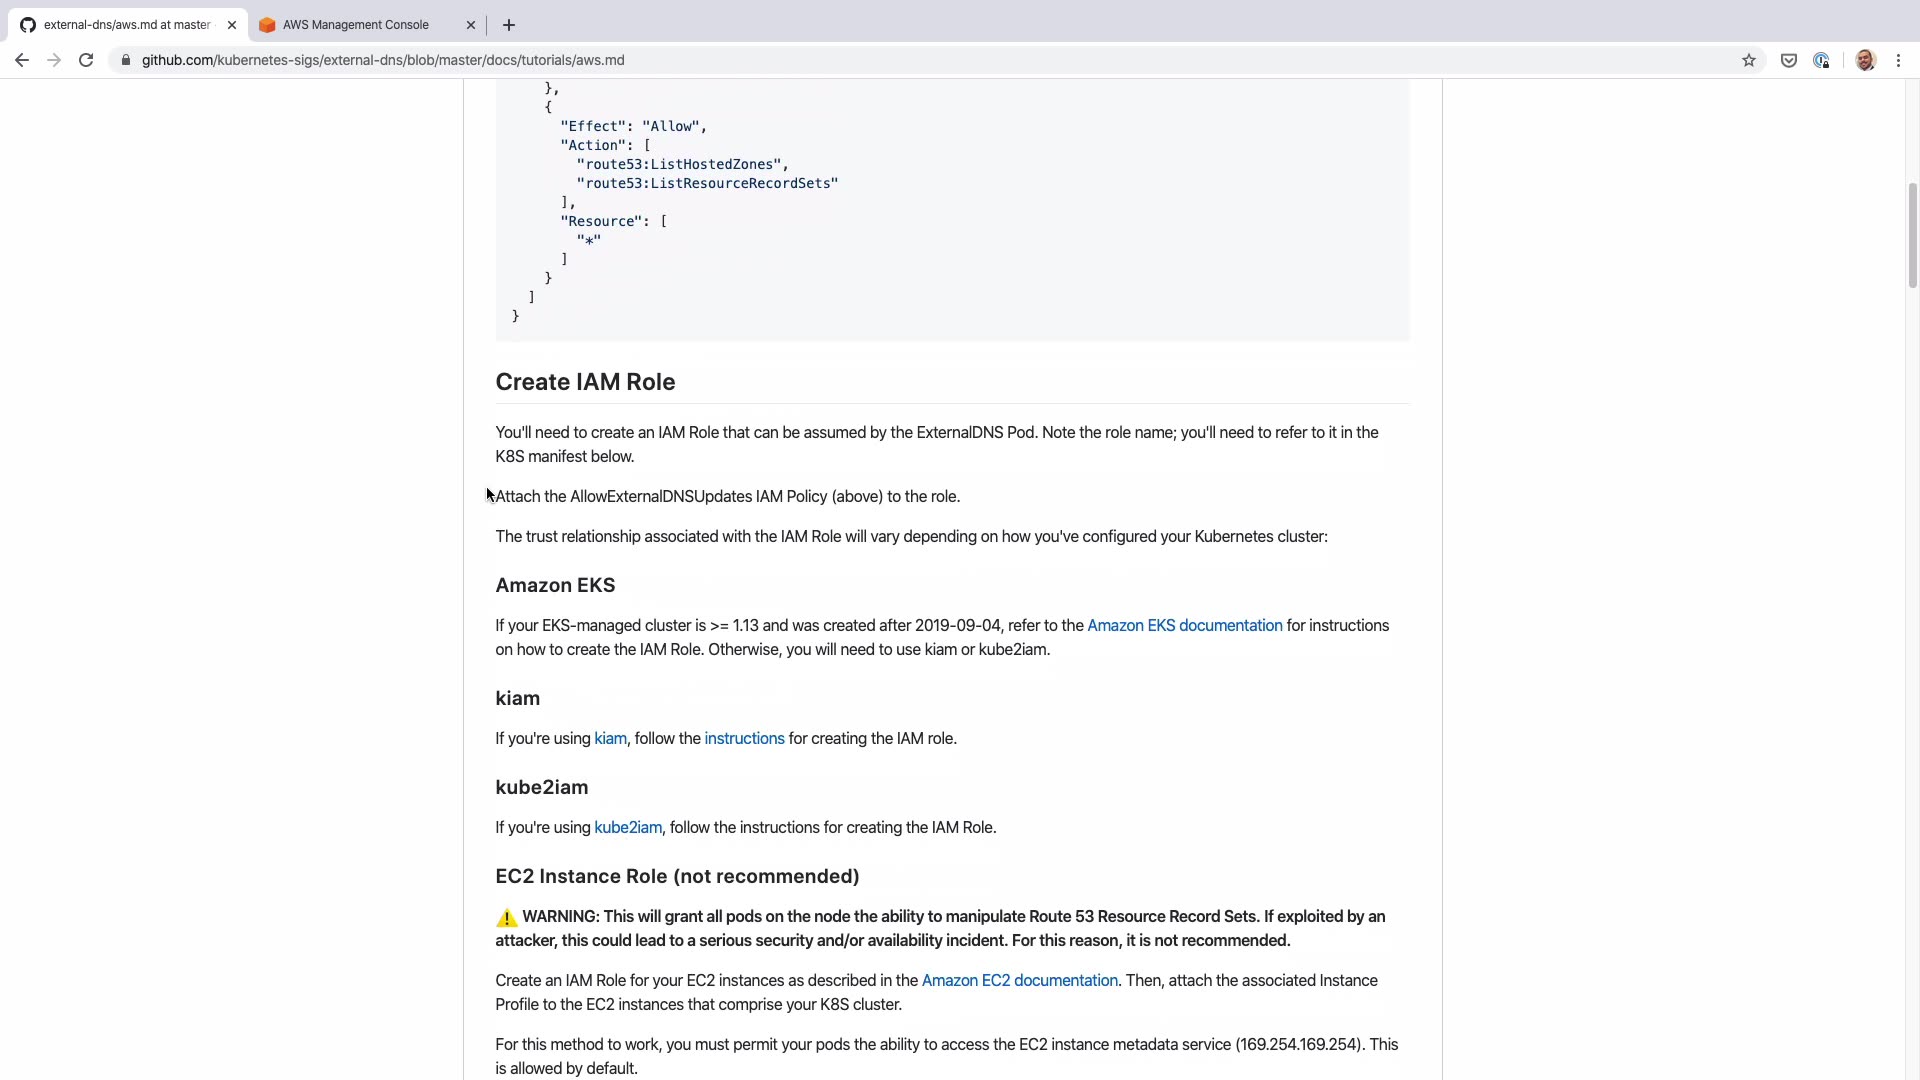
Task: Click the browser forward arrow
Action: coord(54,60)
